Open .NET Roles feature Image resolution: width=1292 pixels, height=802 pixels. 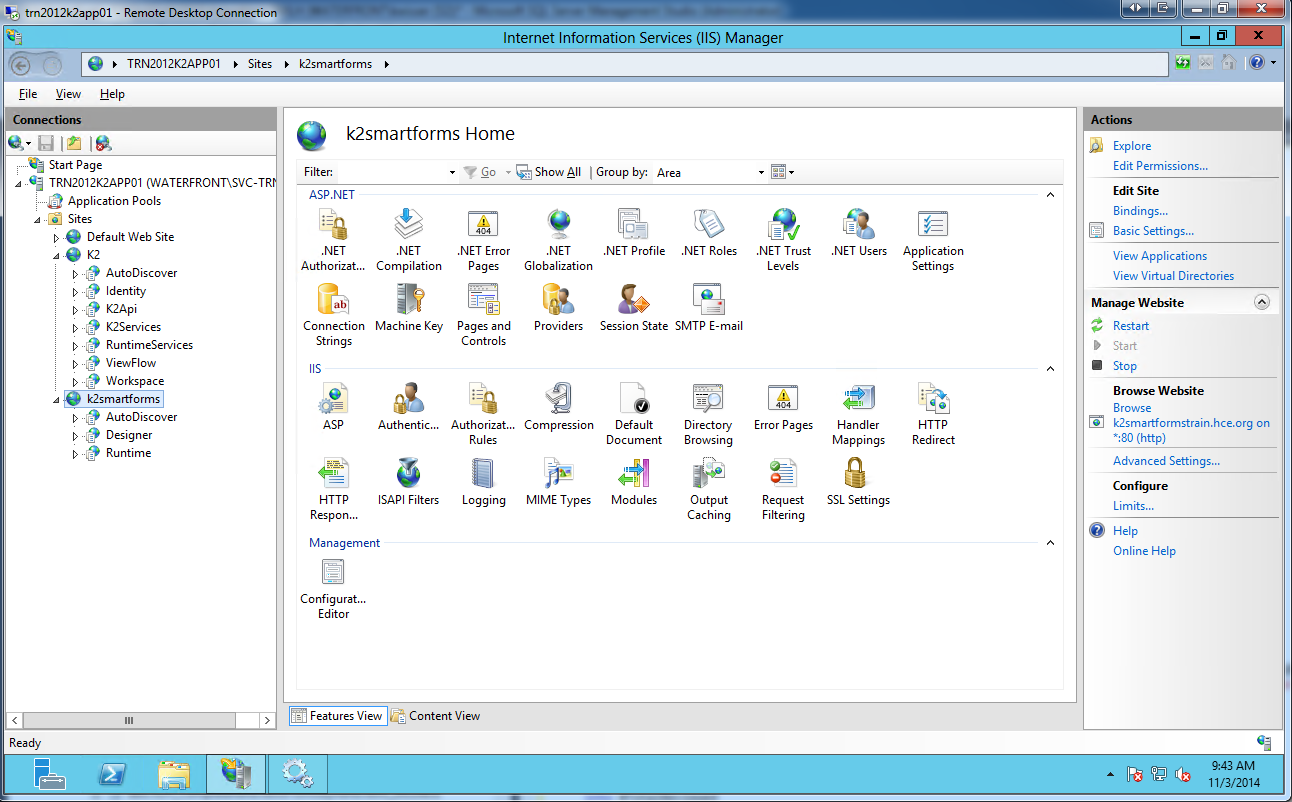708,233
